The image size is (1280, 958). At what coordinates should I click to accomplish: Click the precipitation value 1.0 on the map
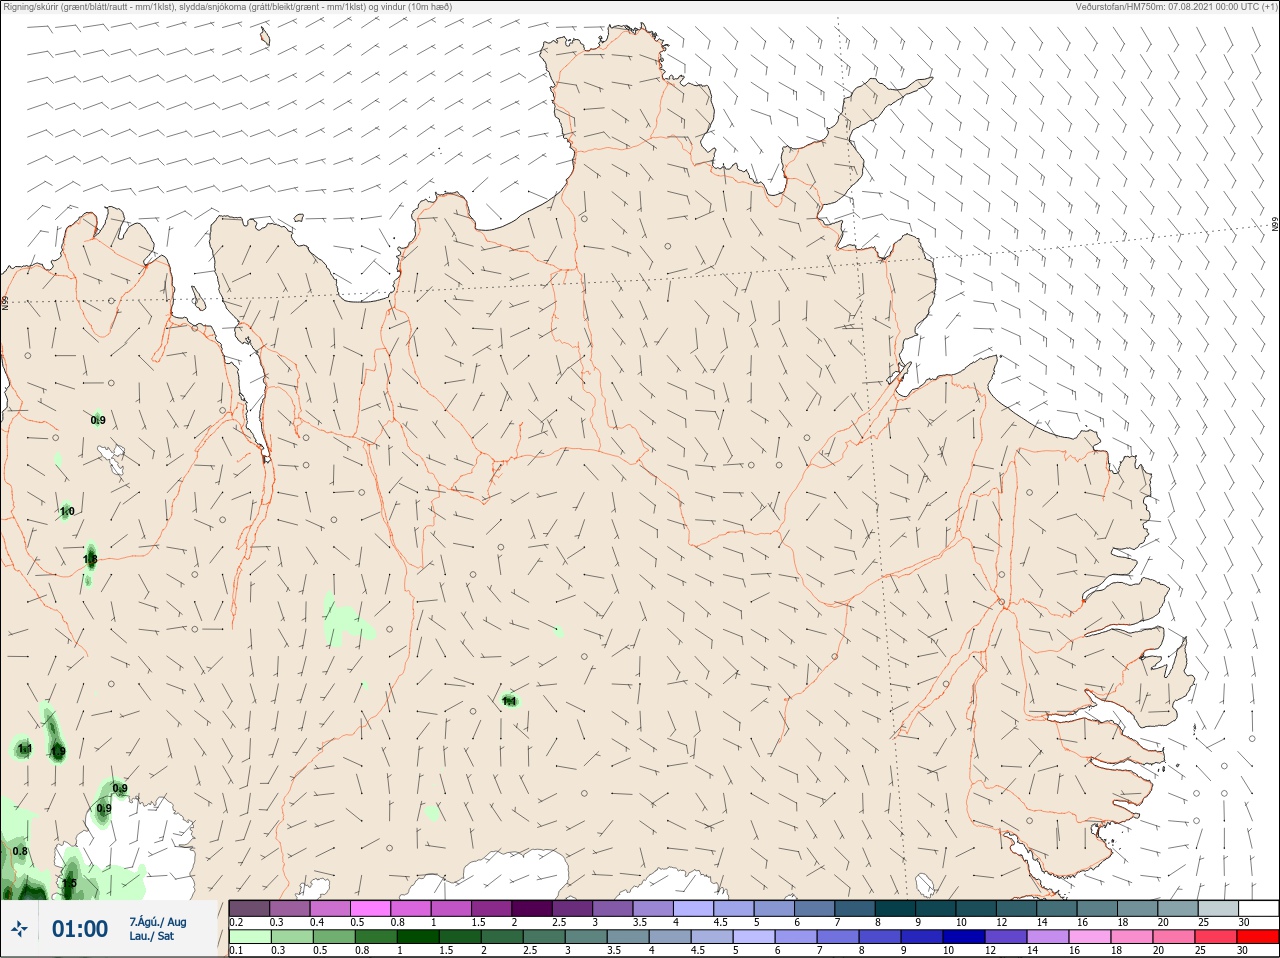pyautogui.click(x=67, y=511)
